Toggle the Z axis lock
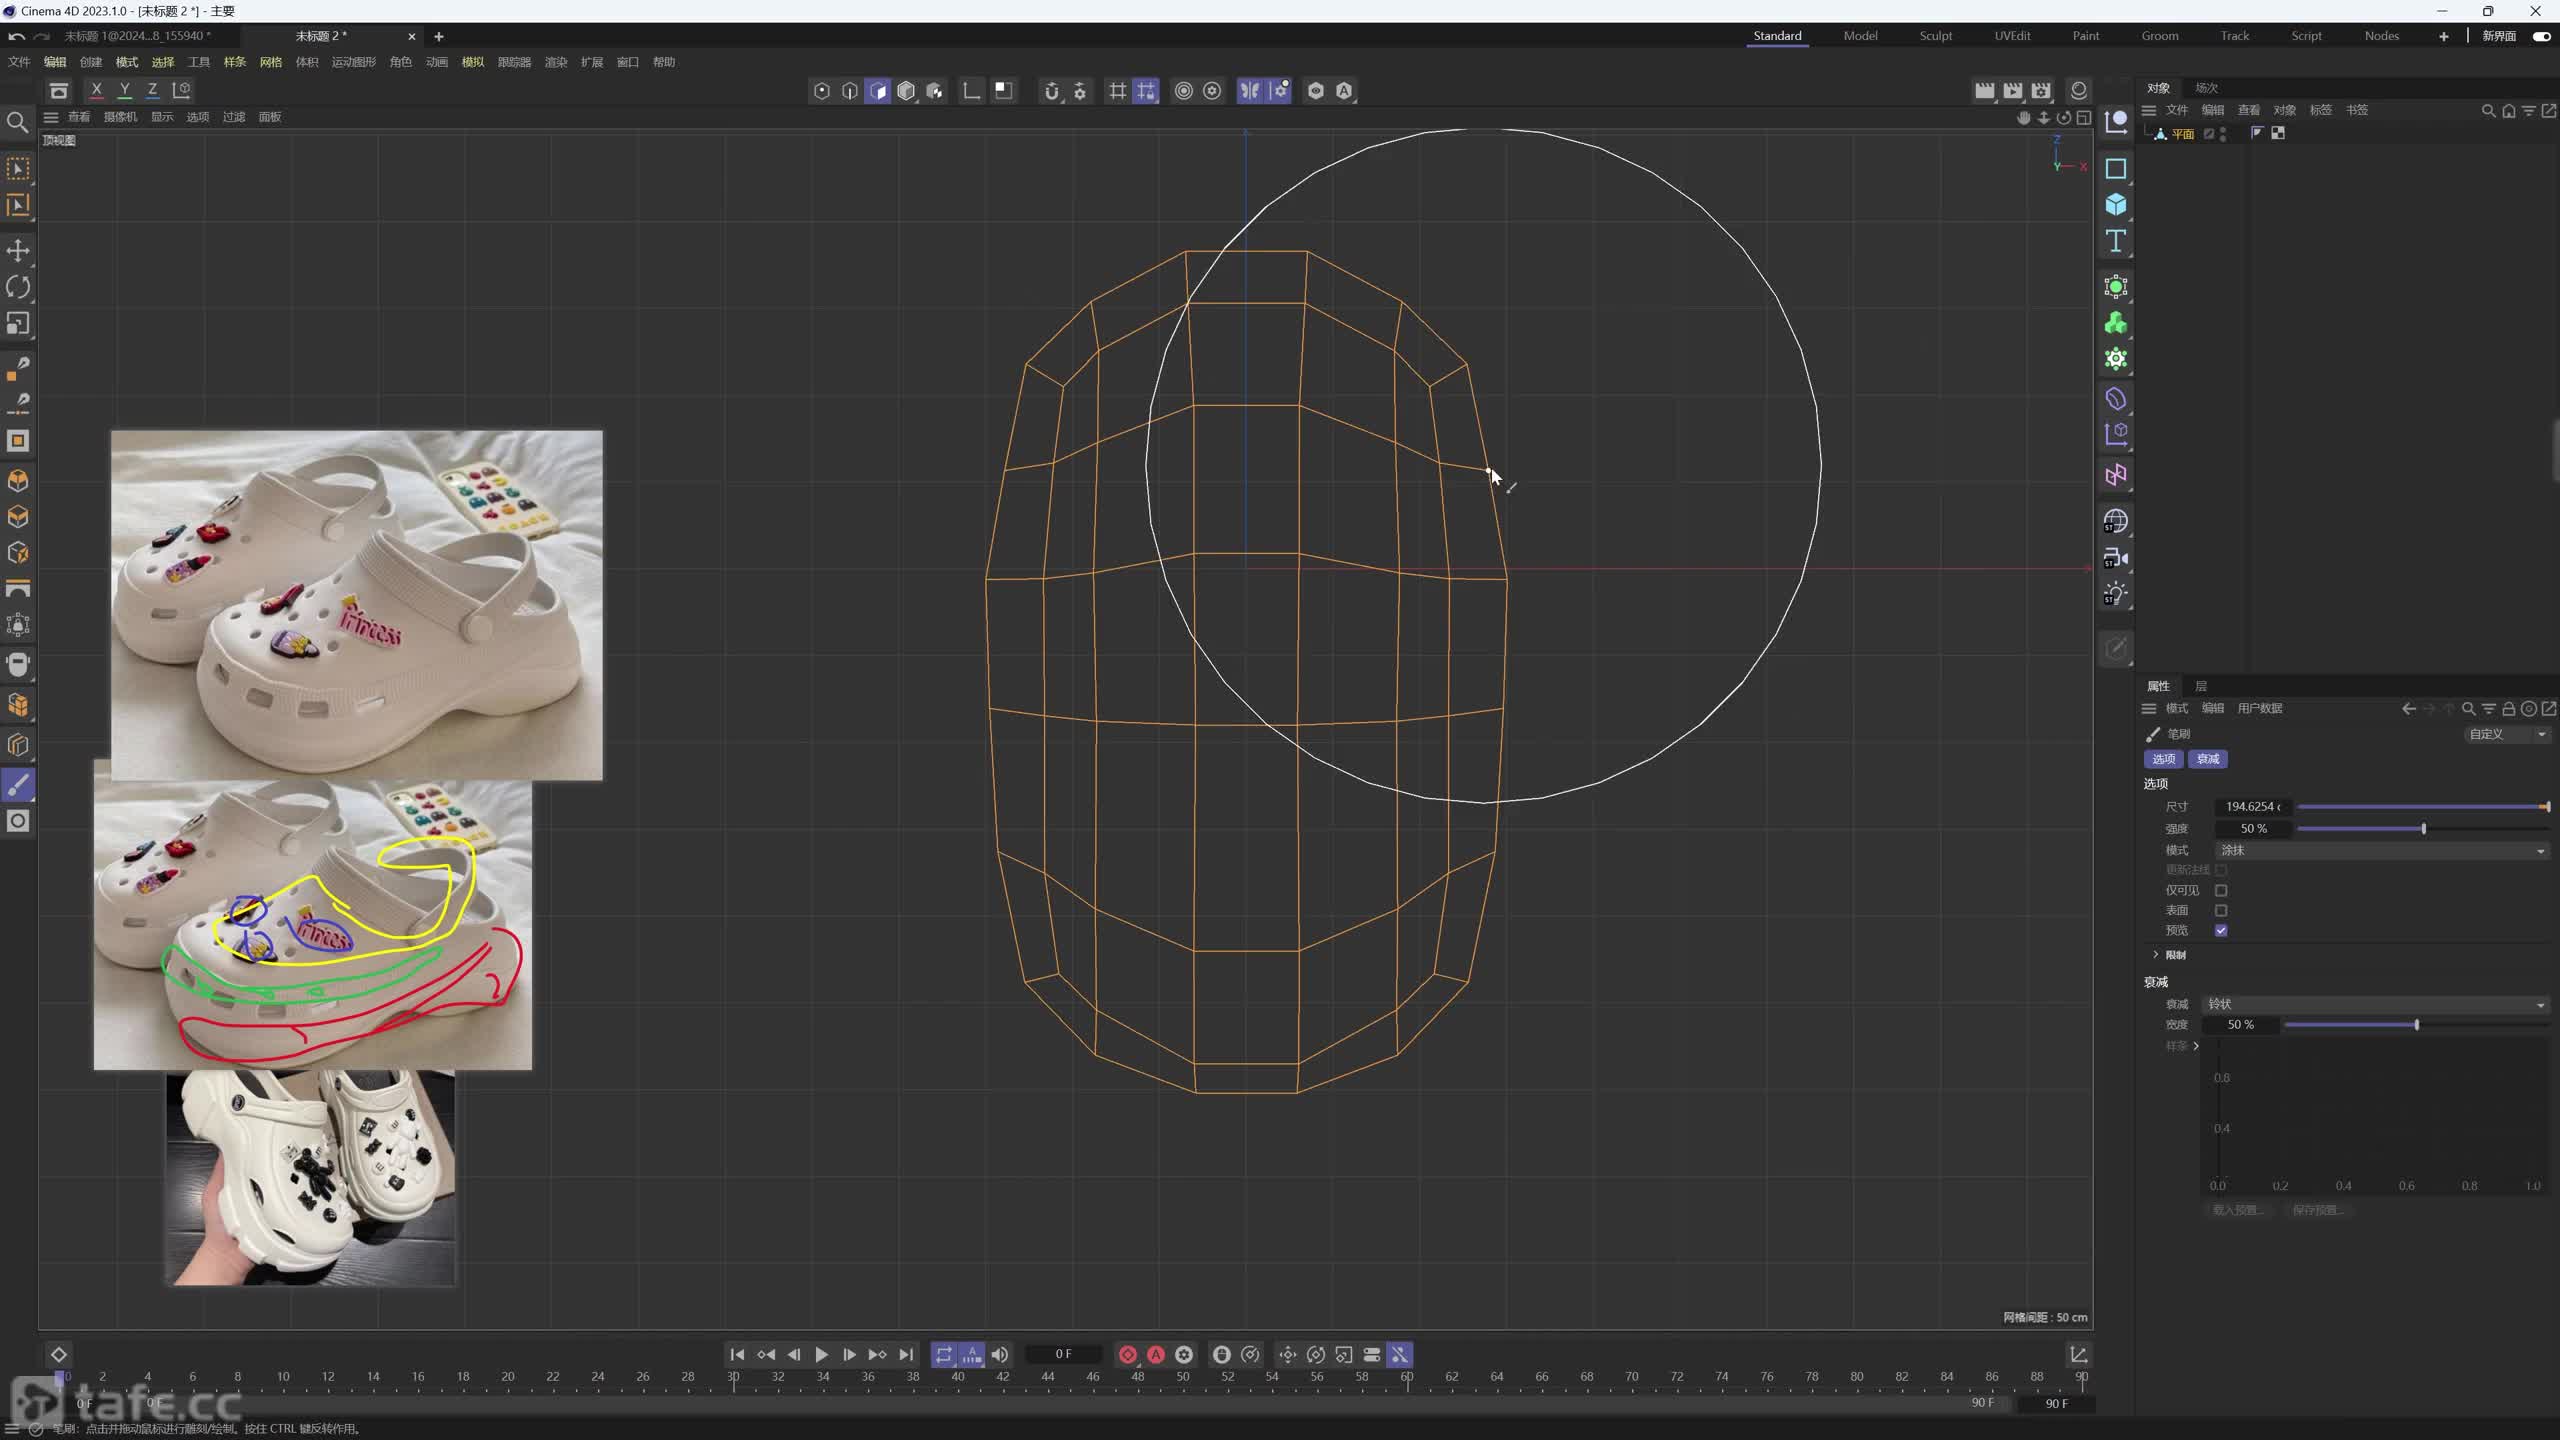The image size is (2560, 1440). coord(152,90)
